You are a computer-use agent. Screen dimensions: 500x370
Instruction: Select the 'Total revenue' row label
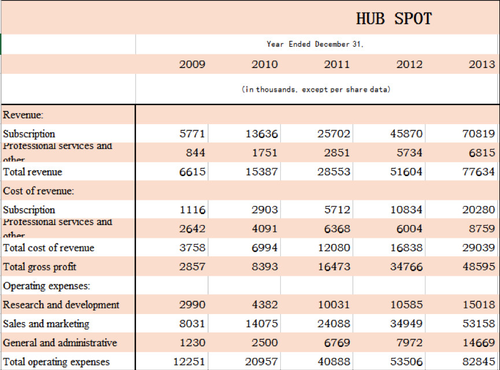click(32, 172)
